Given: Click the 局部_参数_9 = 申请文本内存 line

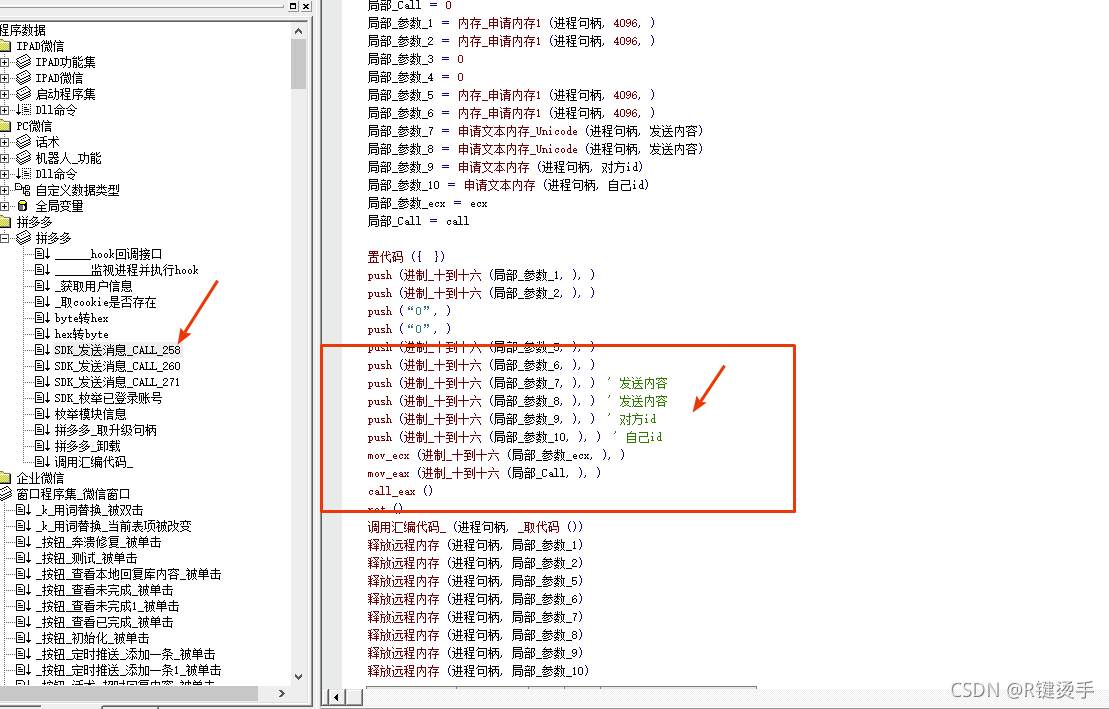Looking at the screenshot, I should coord(505,167).
